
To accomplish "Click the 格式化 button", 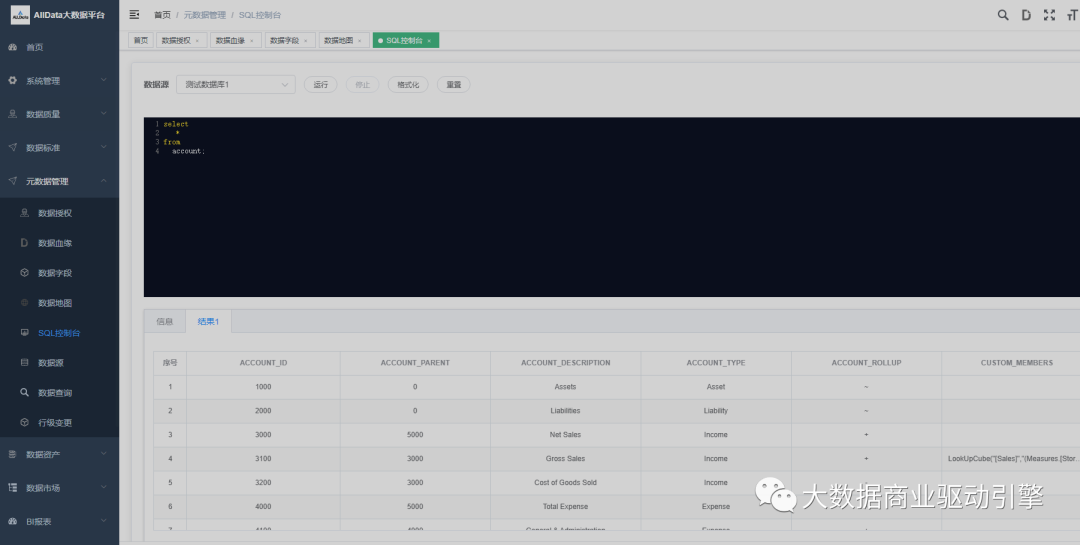I will tap(407, 85).
